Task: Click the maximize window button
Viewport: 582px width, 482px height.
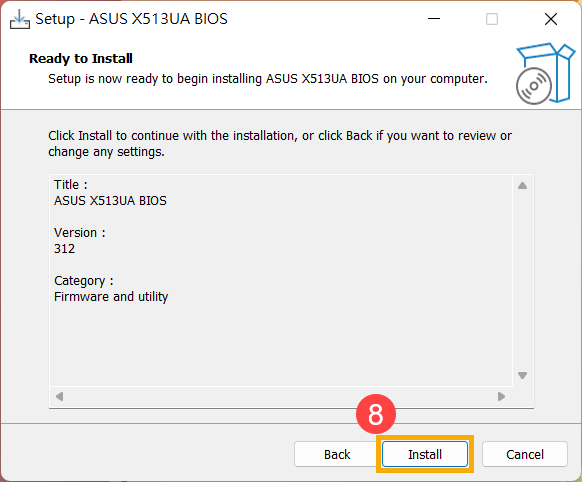Action: point(492,19)
